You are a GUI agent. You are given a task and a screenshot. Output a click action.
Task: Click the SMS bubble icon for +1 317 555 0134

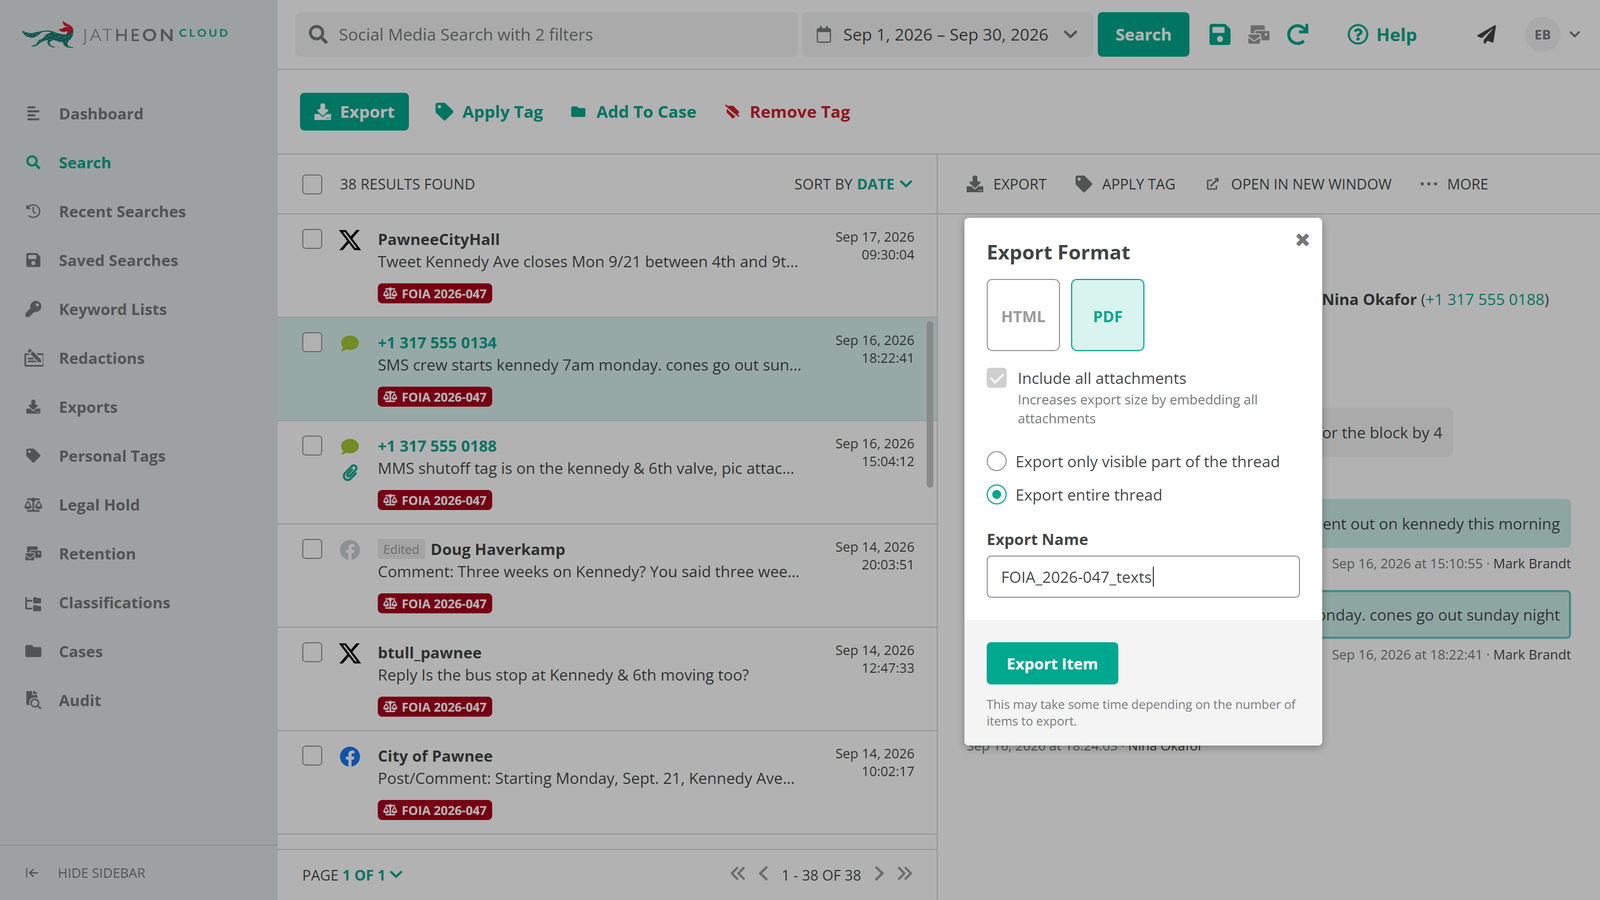click(350, 343)
